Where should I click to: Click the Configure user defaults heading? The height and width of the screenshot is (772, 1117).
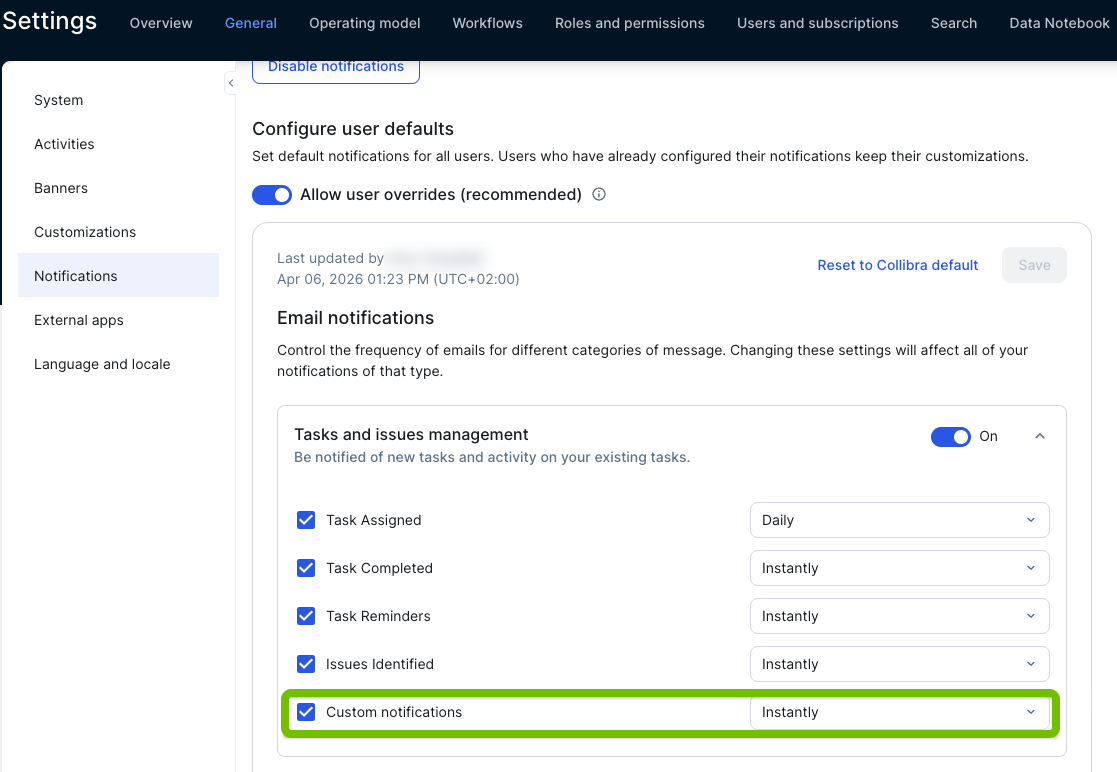tap(353, 129)
